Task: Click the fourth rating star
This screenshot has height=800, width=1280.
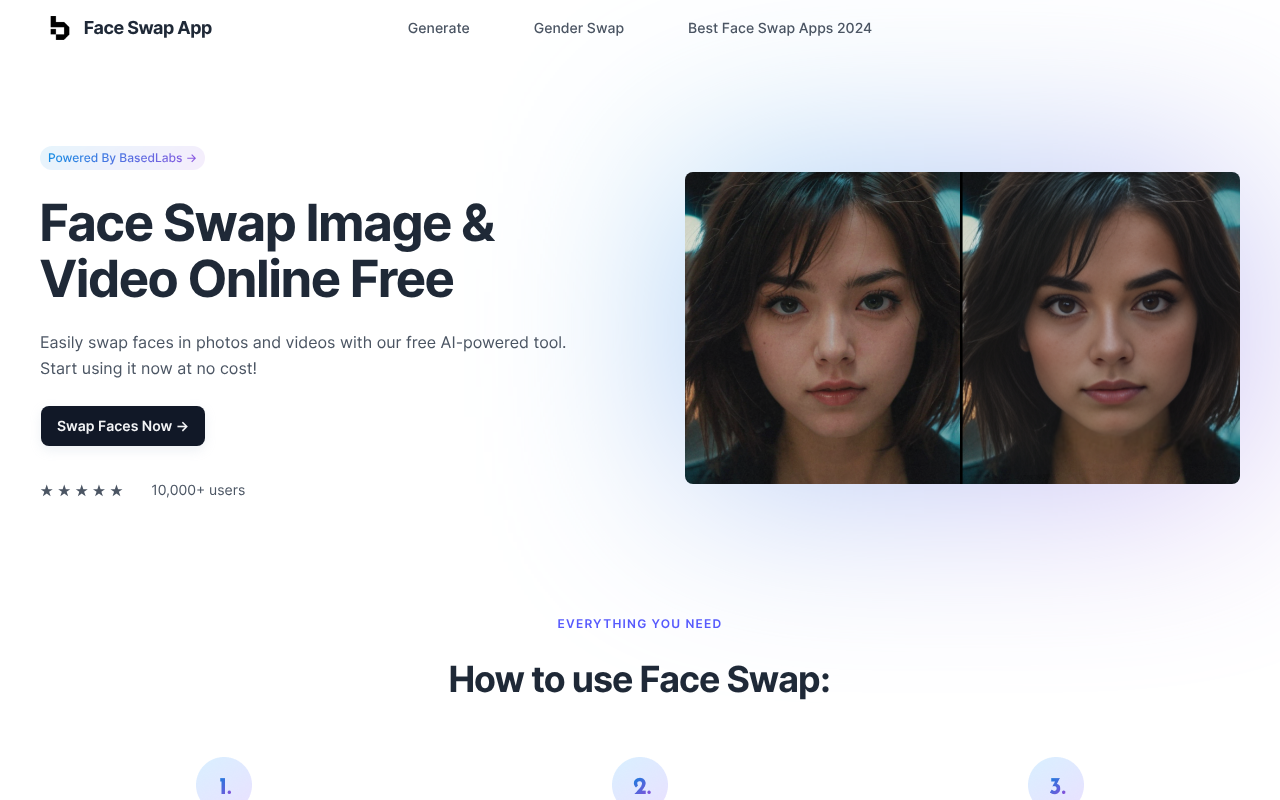Action: (99, 490)
